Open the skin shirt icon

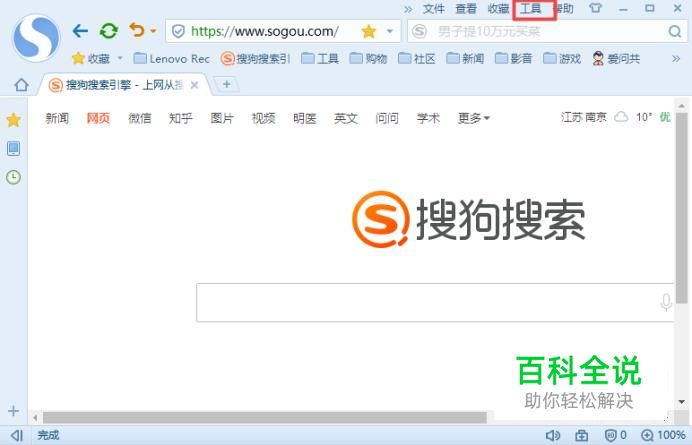(595, 8)
